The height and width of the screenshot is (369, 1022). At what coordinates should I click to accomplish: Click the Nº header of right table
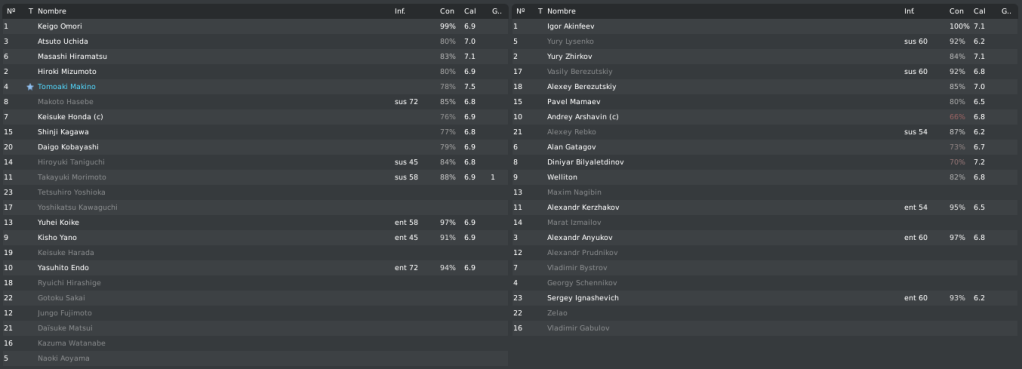pyautogui.click(x=520, y=11)
